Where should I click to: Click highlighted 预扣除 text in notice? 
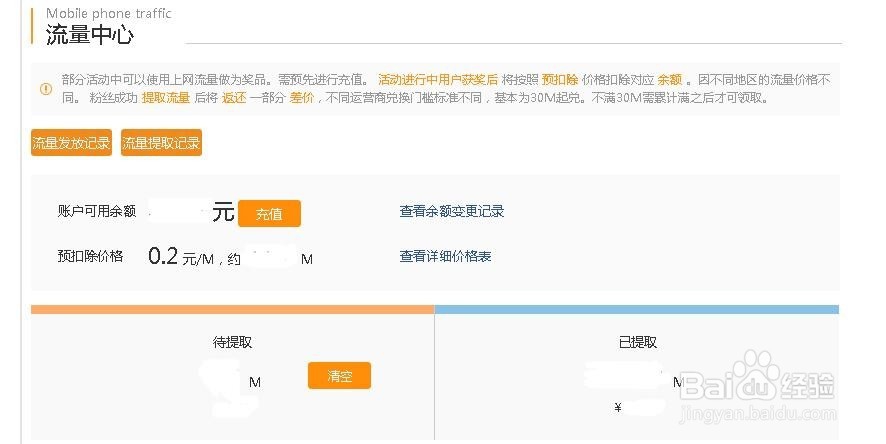tap(559, 80)
